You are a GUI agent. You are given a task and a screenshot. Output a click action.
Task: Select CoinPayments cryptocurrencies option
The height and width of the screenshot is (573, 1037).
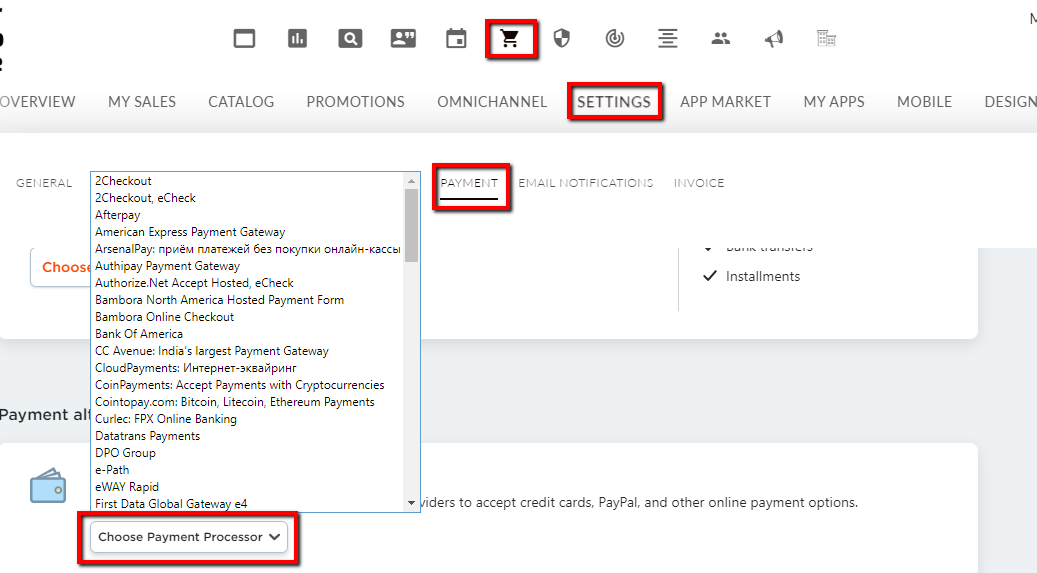point(247,385)
